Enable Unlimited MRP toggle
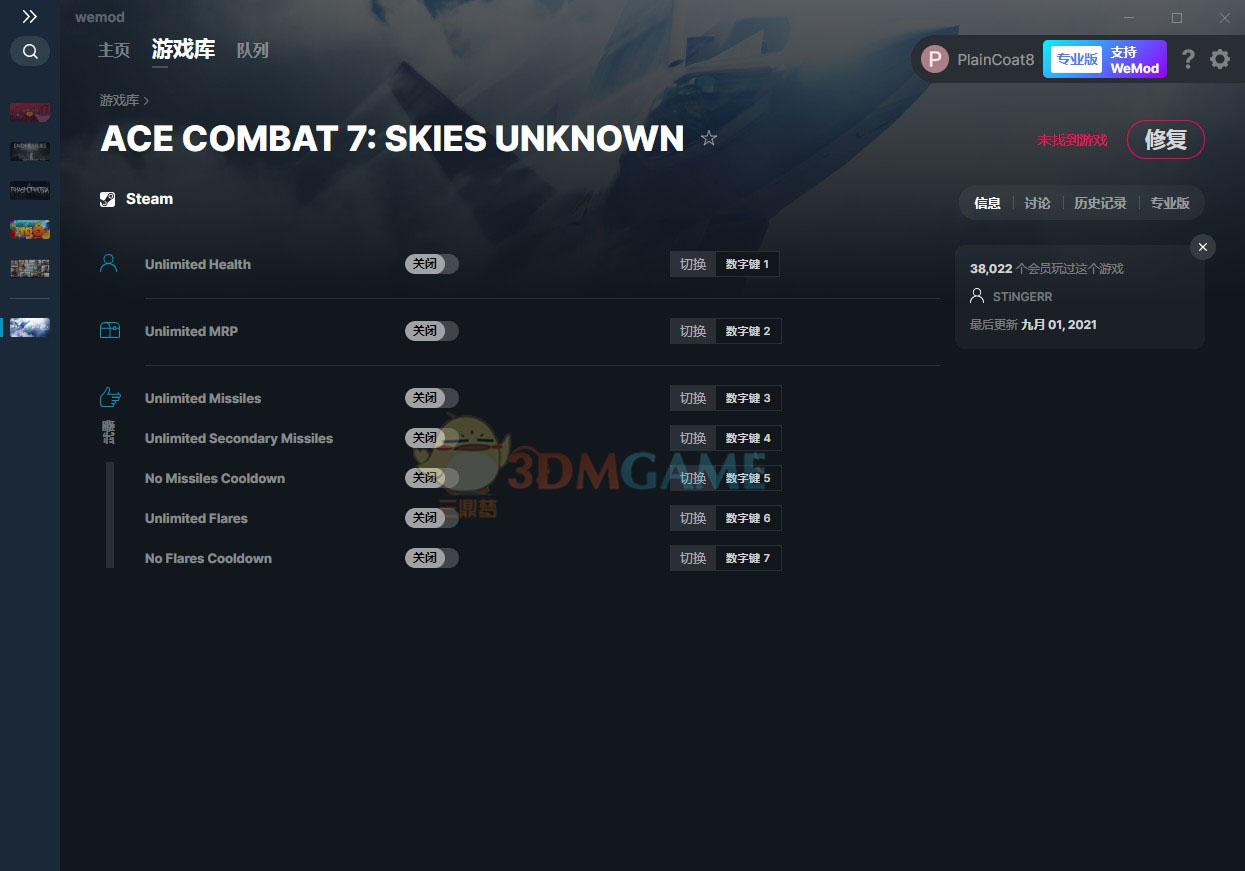 pos(432,331)
